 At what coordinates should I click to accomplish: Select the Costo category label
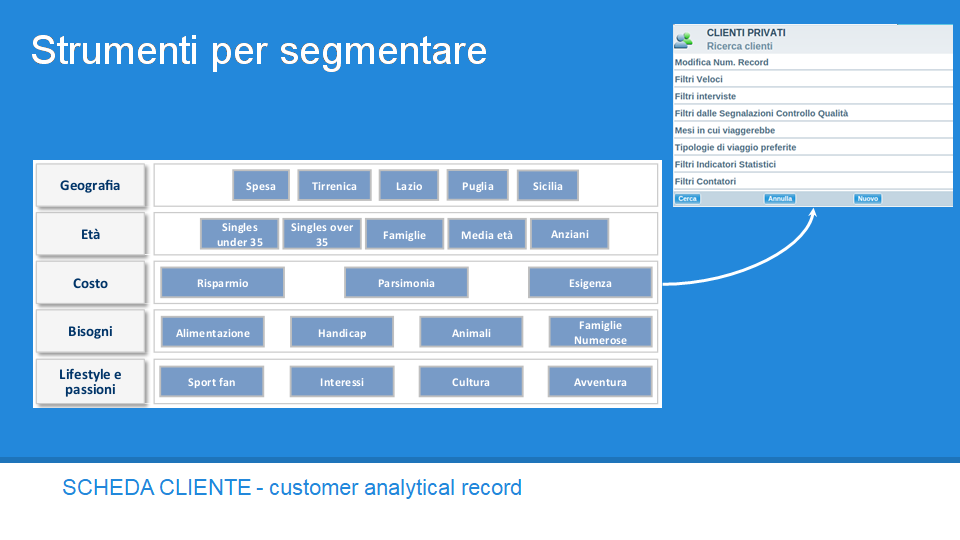coord(91,283)
